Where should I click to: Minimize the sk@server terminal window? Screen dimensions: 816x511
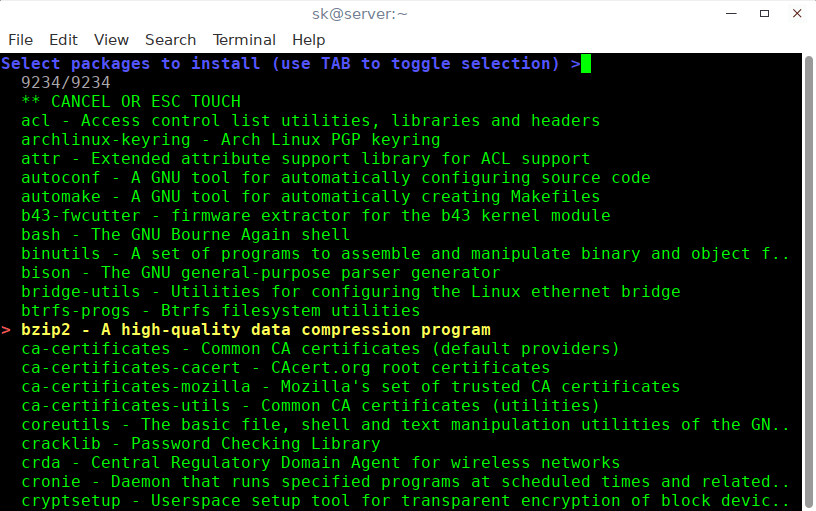click(x=731, y=14)
